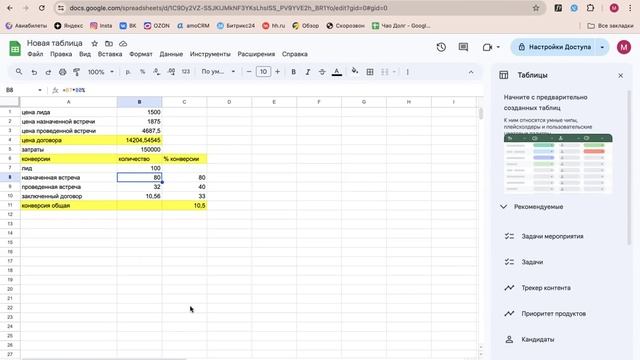Click the Настройки Доступа button
This screenshot has height=360, width=640.
point(554,47)
